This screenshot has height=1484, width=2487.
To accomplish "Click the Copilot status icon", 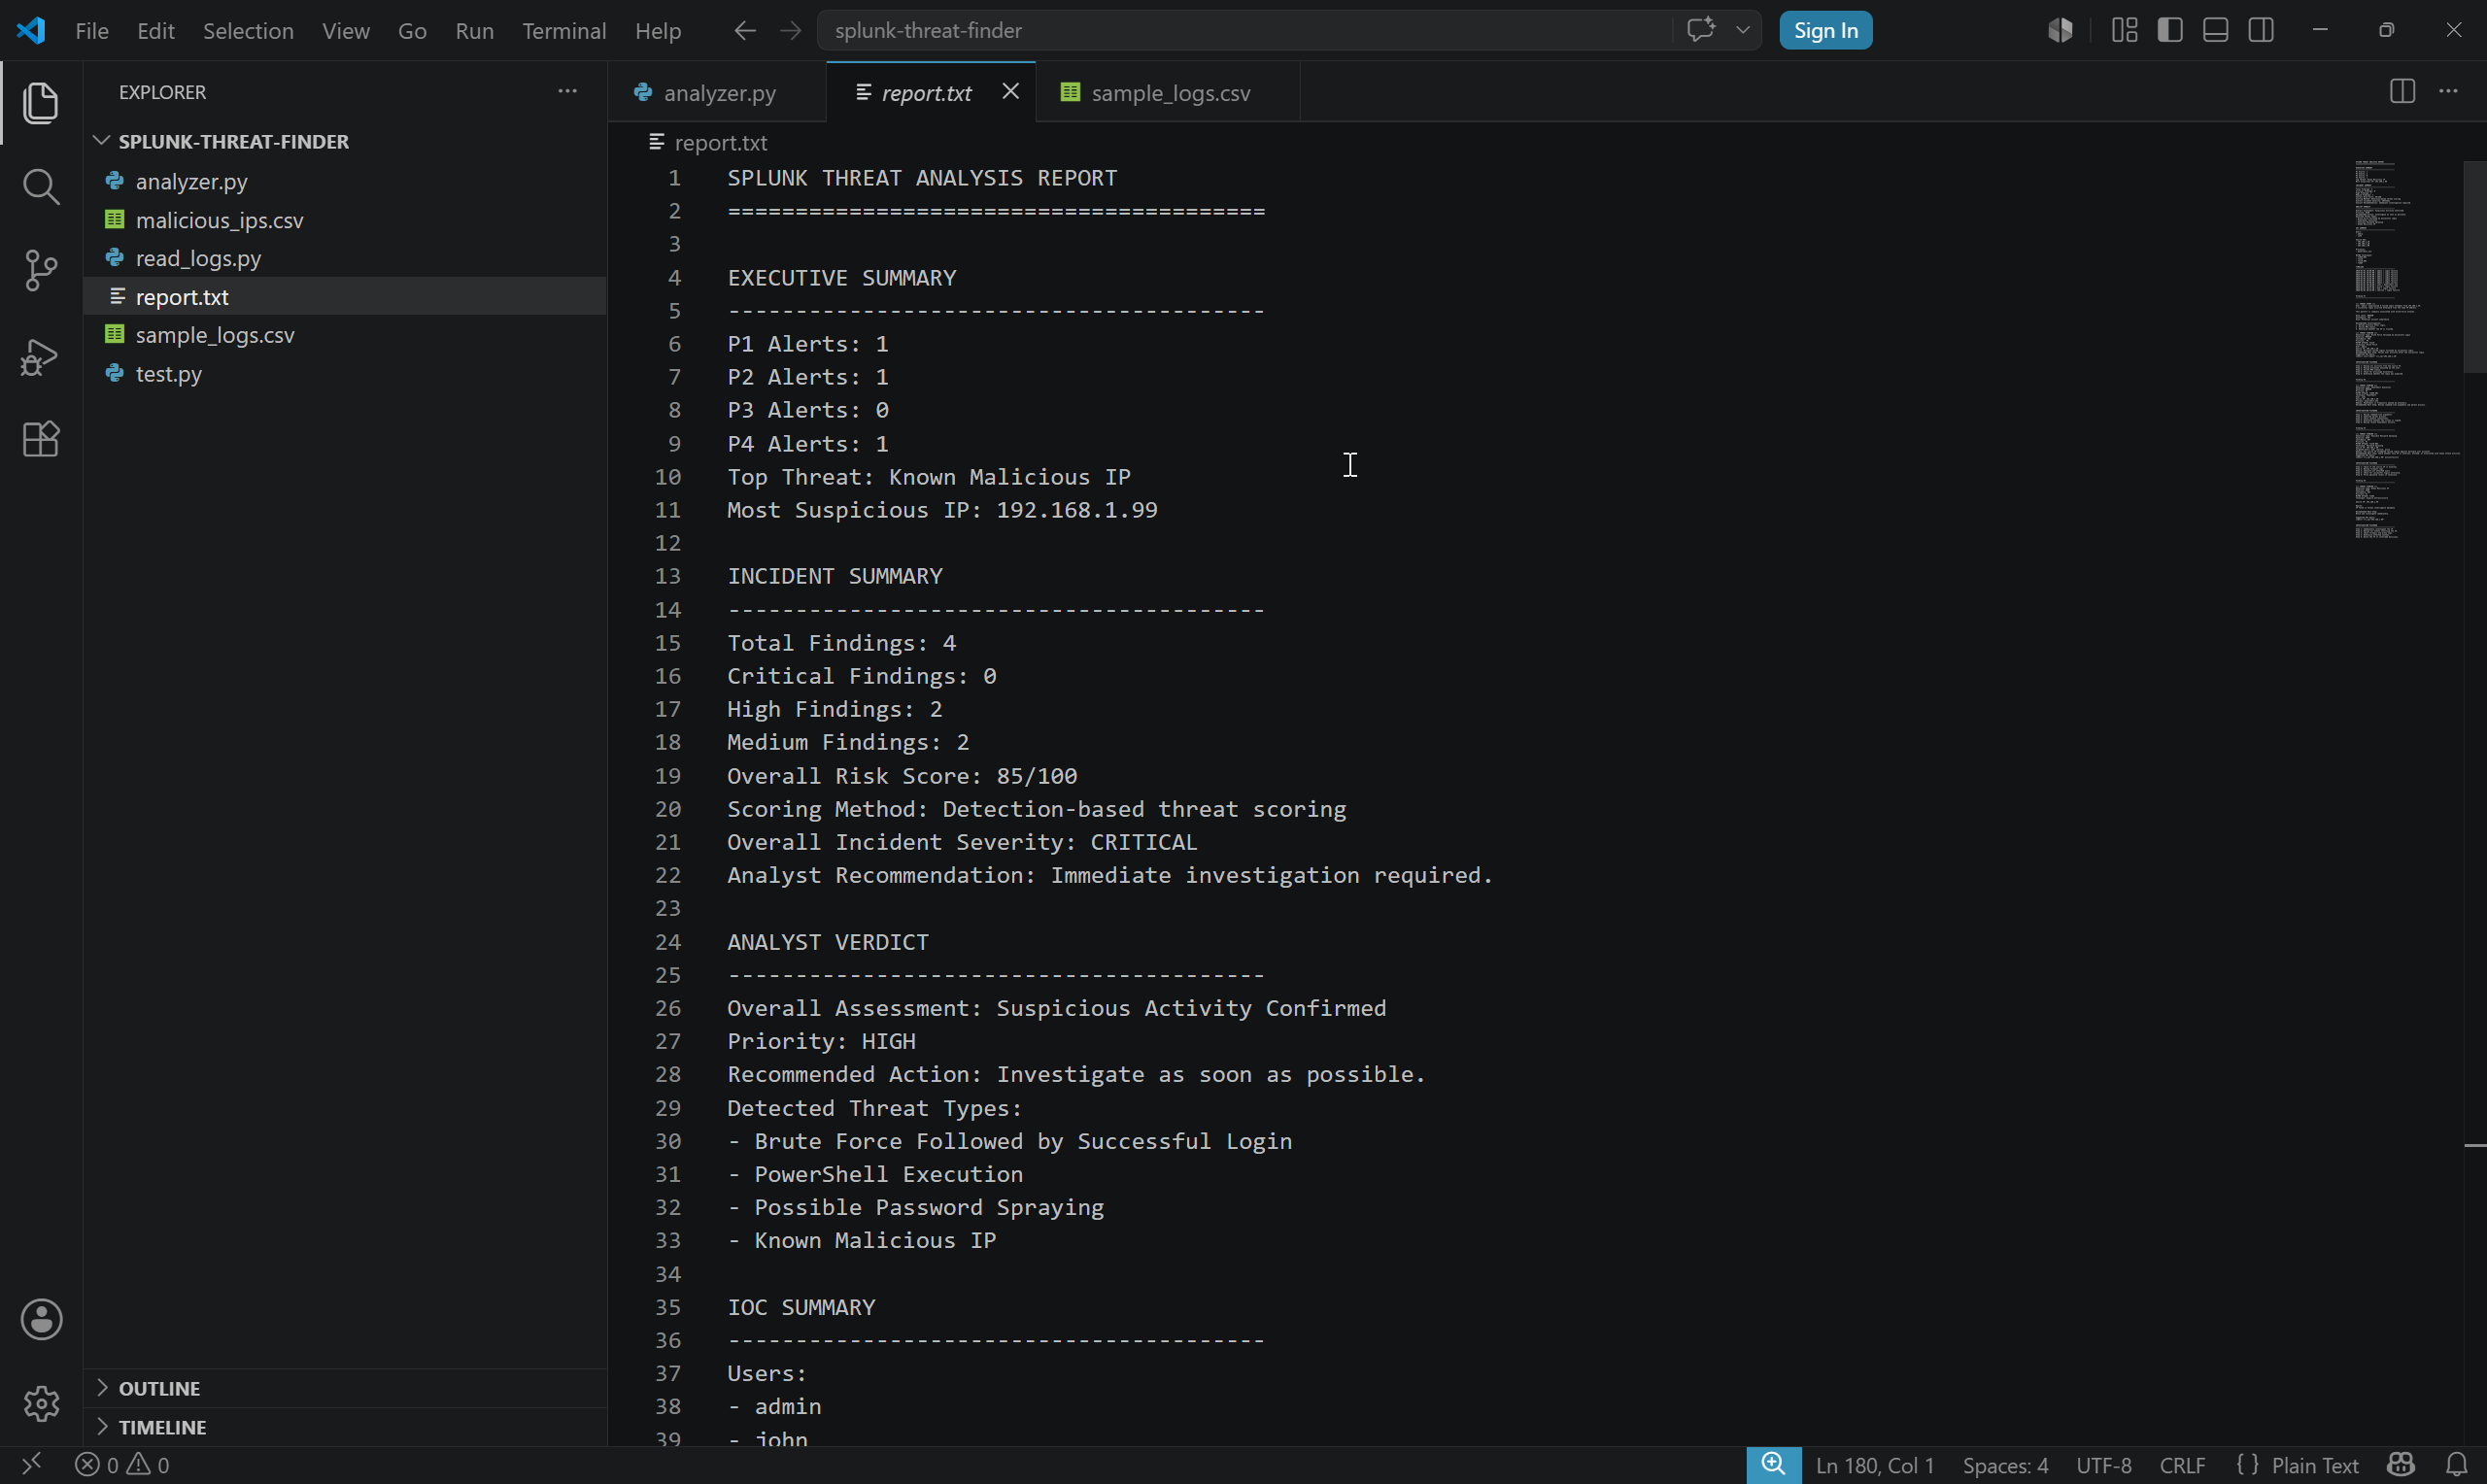I will pyautogui.click(x=2401, y=1465).
